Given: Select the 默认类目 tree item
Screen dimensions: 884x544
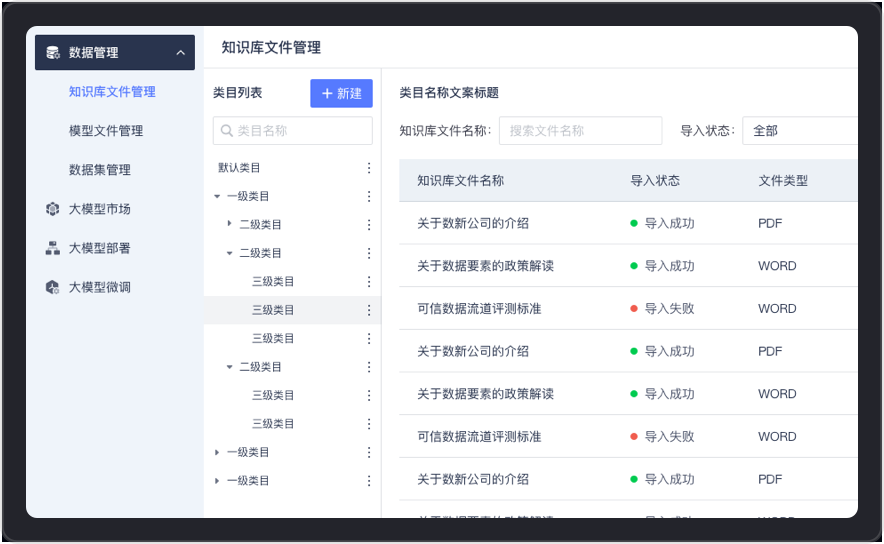Looking at the screenshot, I should tap(240, 168).
